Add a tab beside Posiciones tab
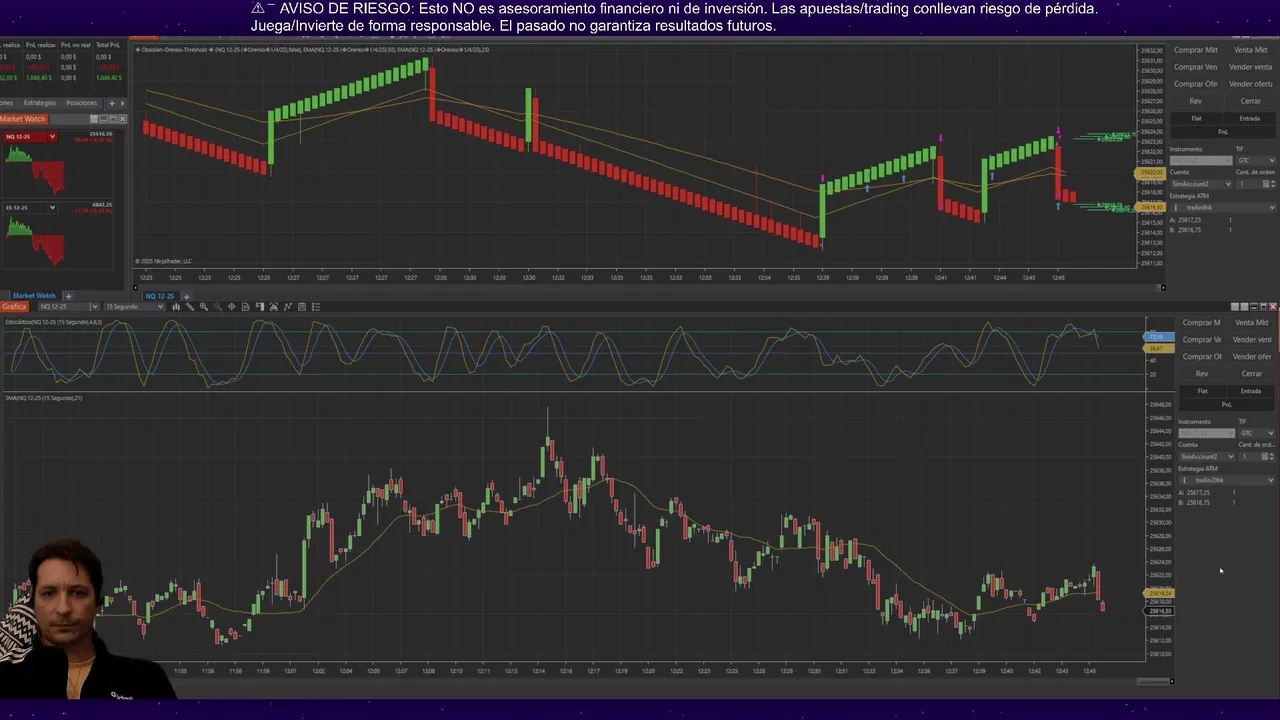The height and width of the screenshot is (720, 1280). tap(112, 103)
